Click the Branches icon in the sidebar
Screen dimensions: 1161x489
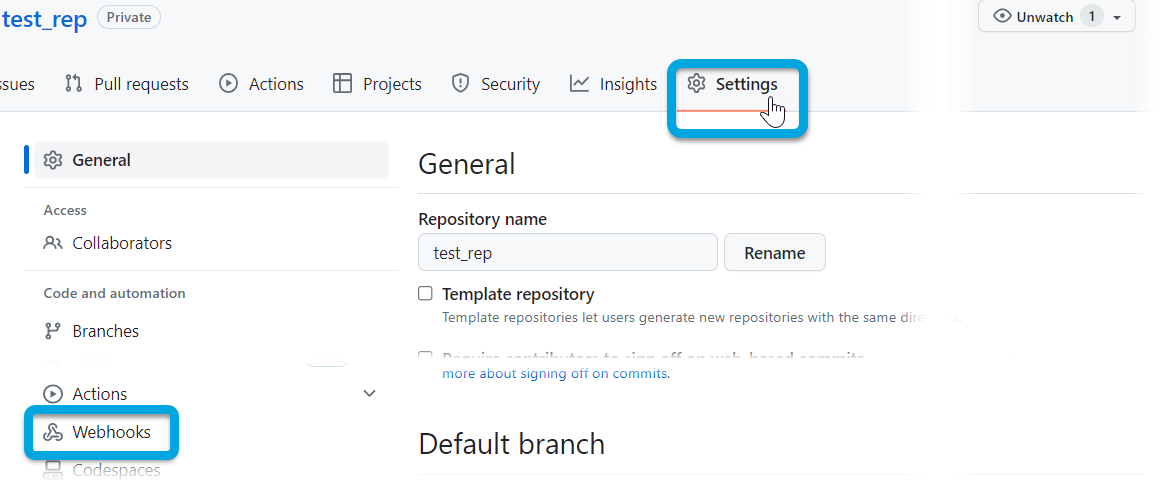coord(54,331)
